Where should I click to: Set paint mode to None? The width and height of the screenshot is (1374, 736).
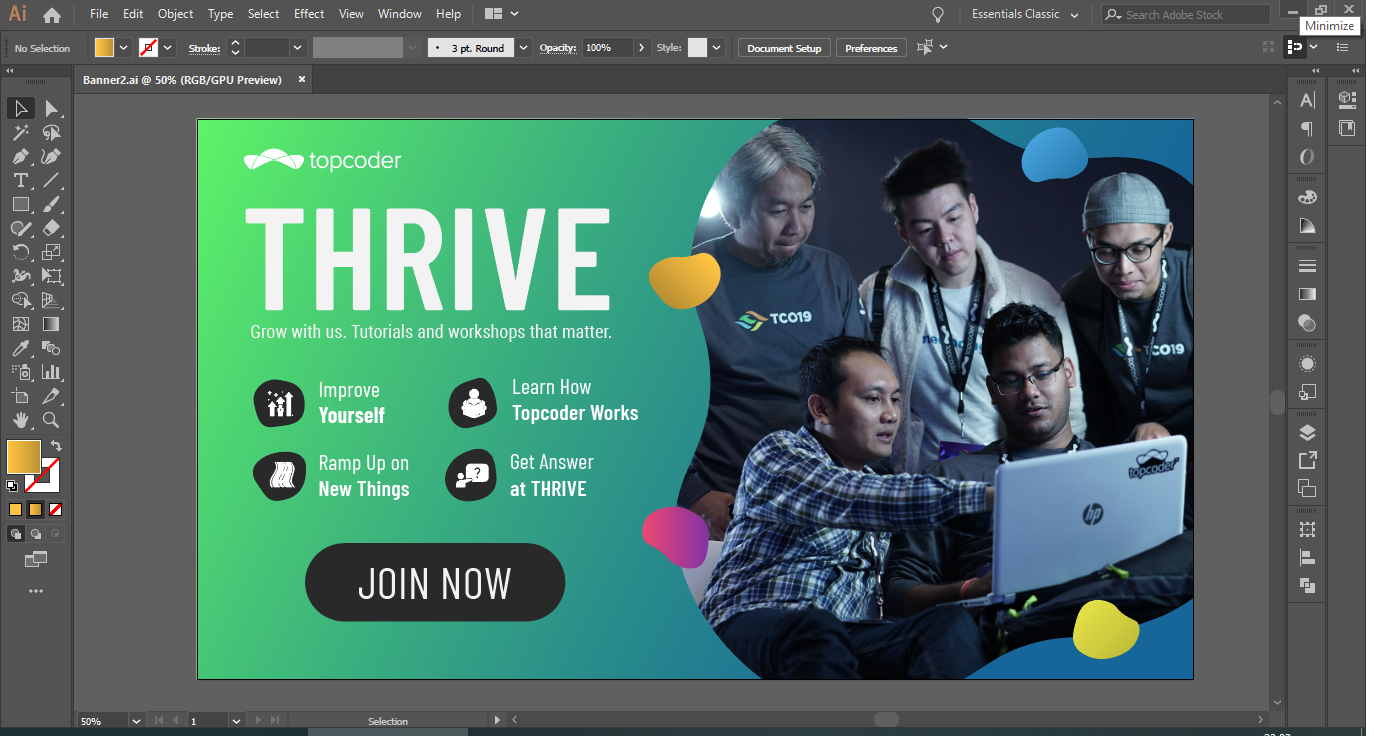[x=56, y=509]
